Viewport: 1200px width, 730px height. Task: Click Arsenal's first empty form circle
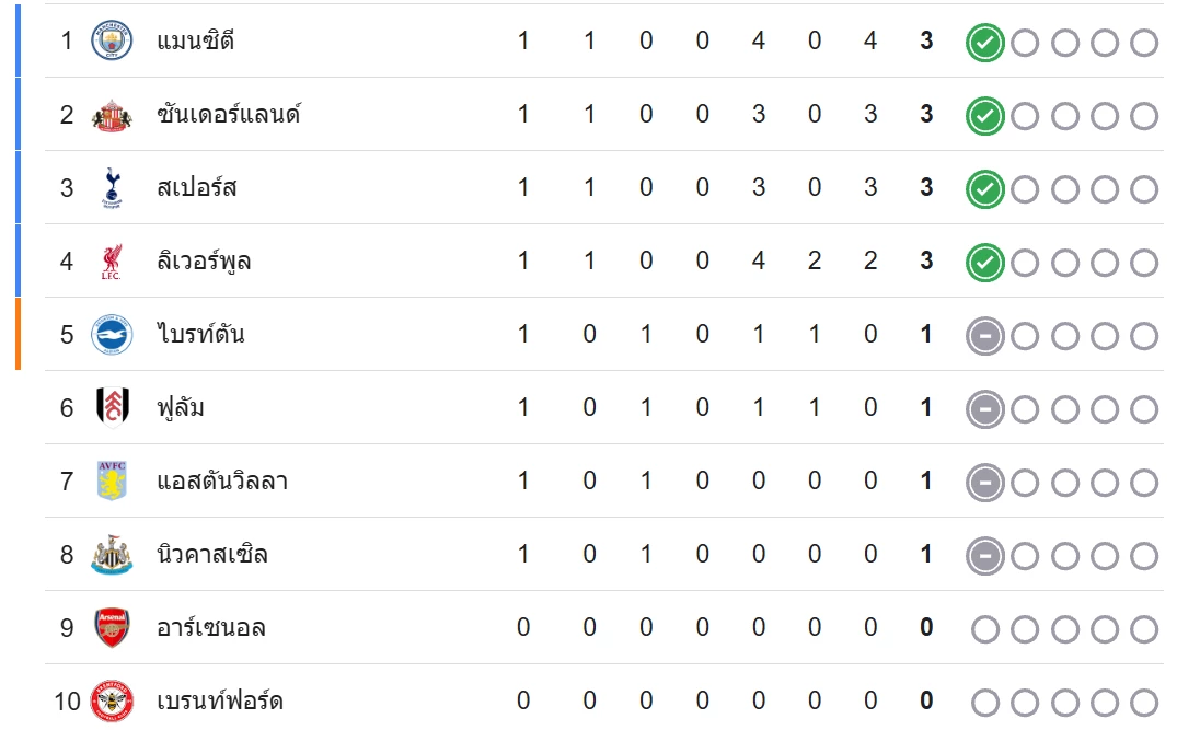[x=985, y=628]
